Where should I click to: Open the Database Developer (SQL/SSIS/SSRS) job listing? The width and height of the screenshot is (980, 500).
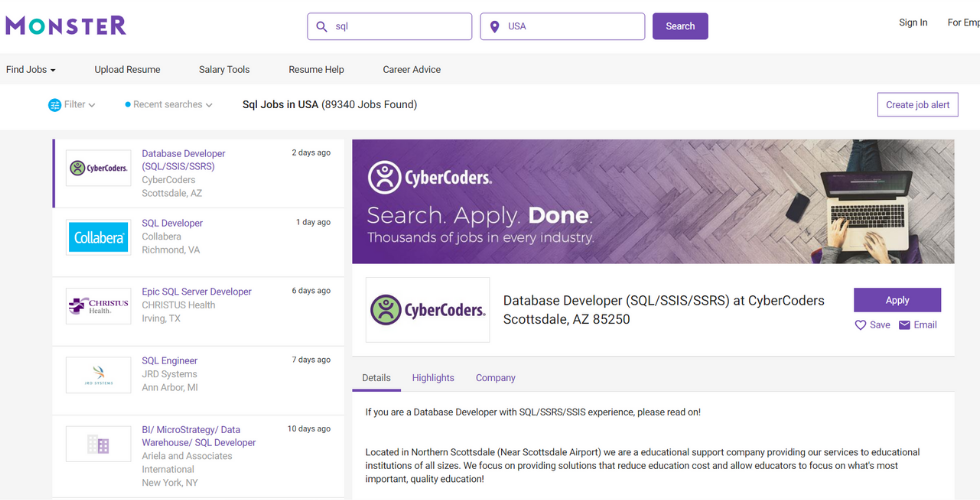(183, 159)
